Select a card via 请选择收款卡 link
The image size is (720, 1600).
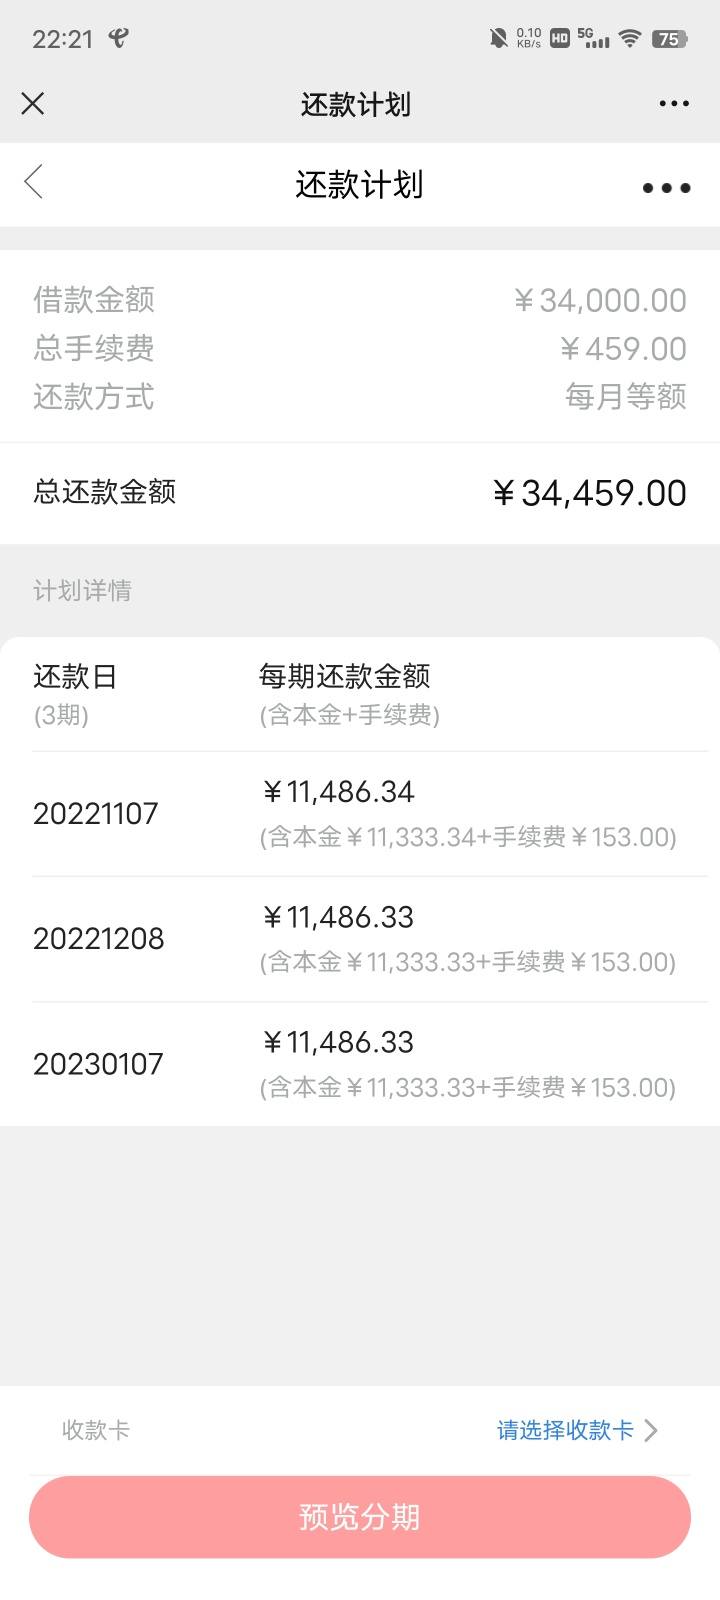tap(565, 1430)
